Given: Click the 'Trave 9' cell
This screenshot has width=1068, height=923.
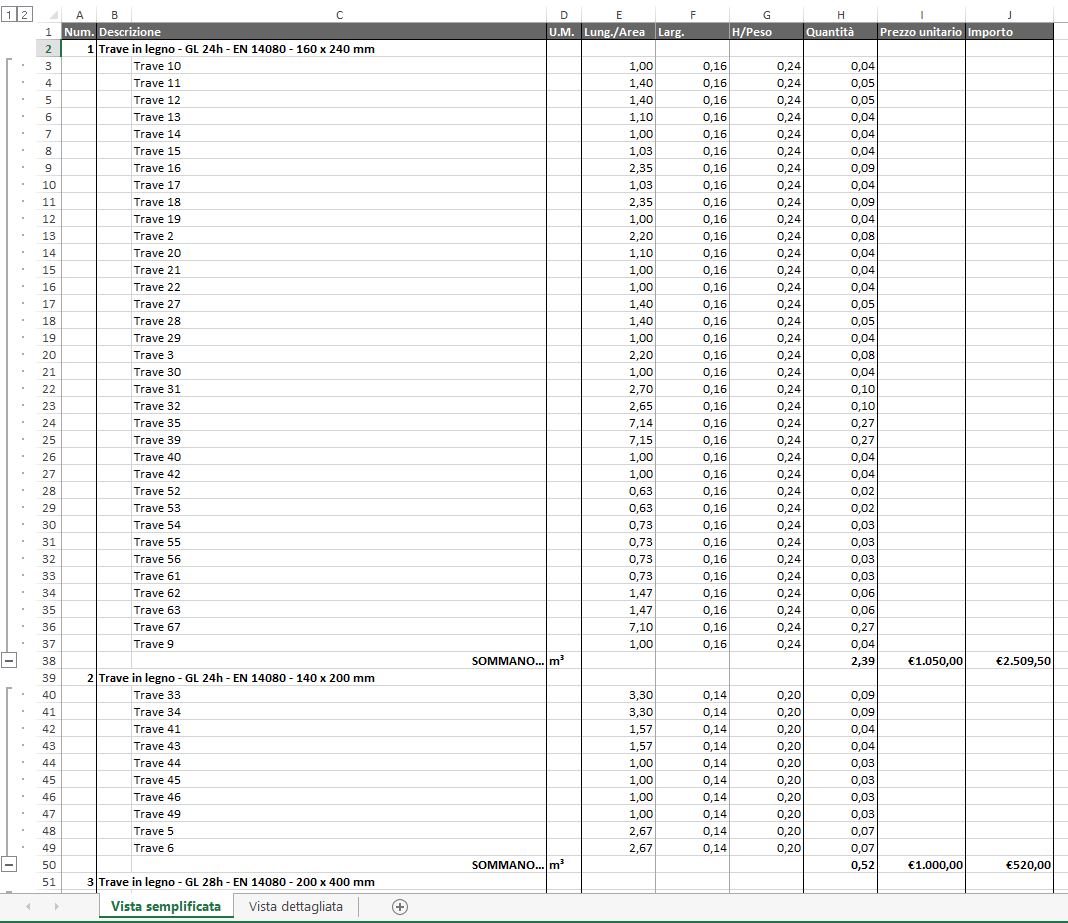Looking at the screenshot, I should pyautogui.click(x=339, y=644).
